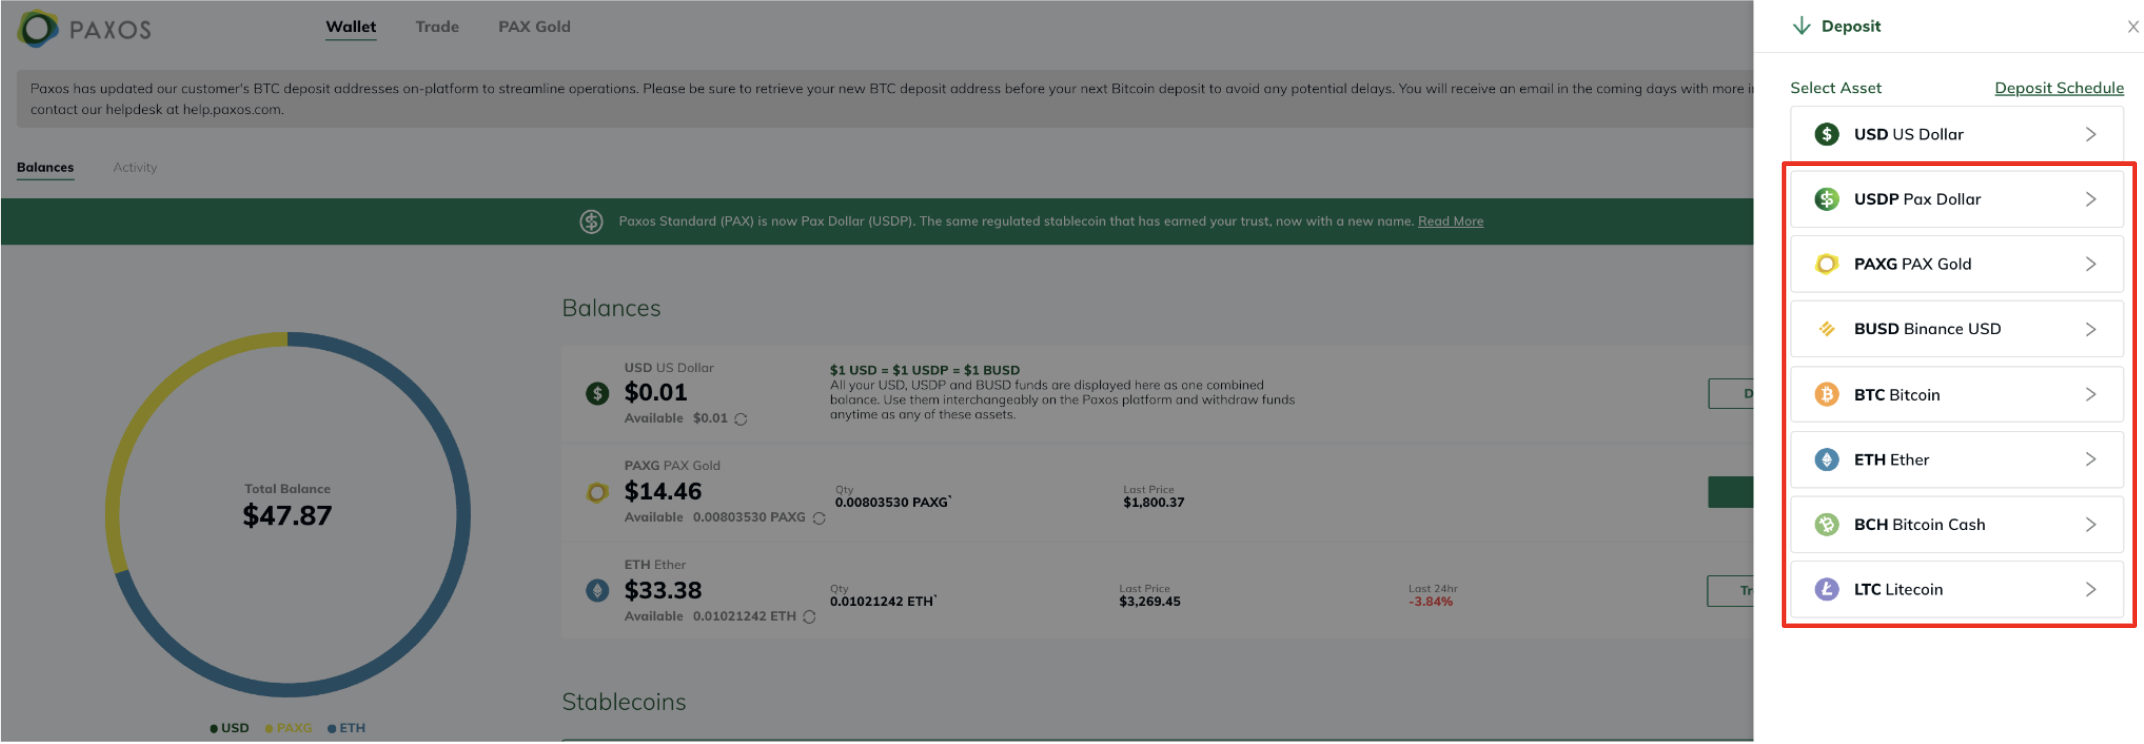Click the PAXG legend color dot
2144x744 pixels.
tap(269, 729)
